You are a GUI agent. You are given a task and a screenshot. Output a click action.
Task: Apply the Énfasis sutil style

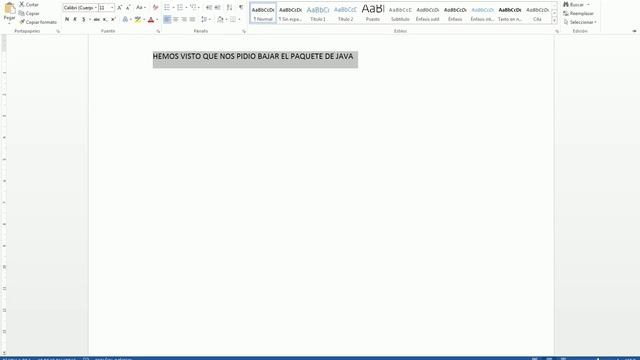point(427,13)
